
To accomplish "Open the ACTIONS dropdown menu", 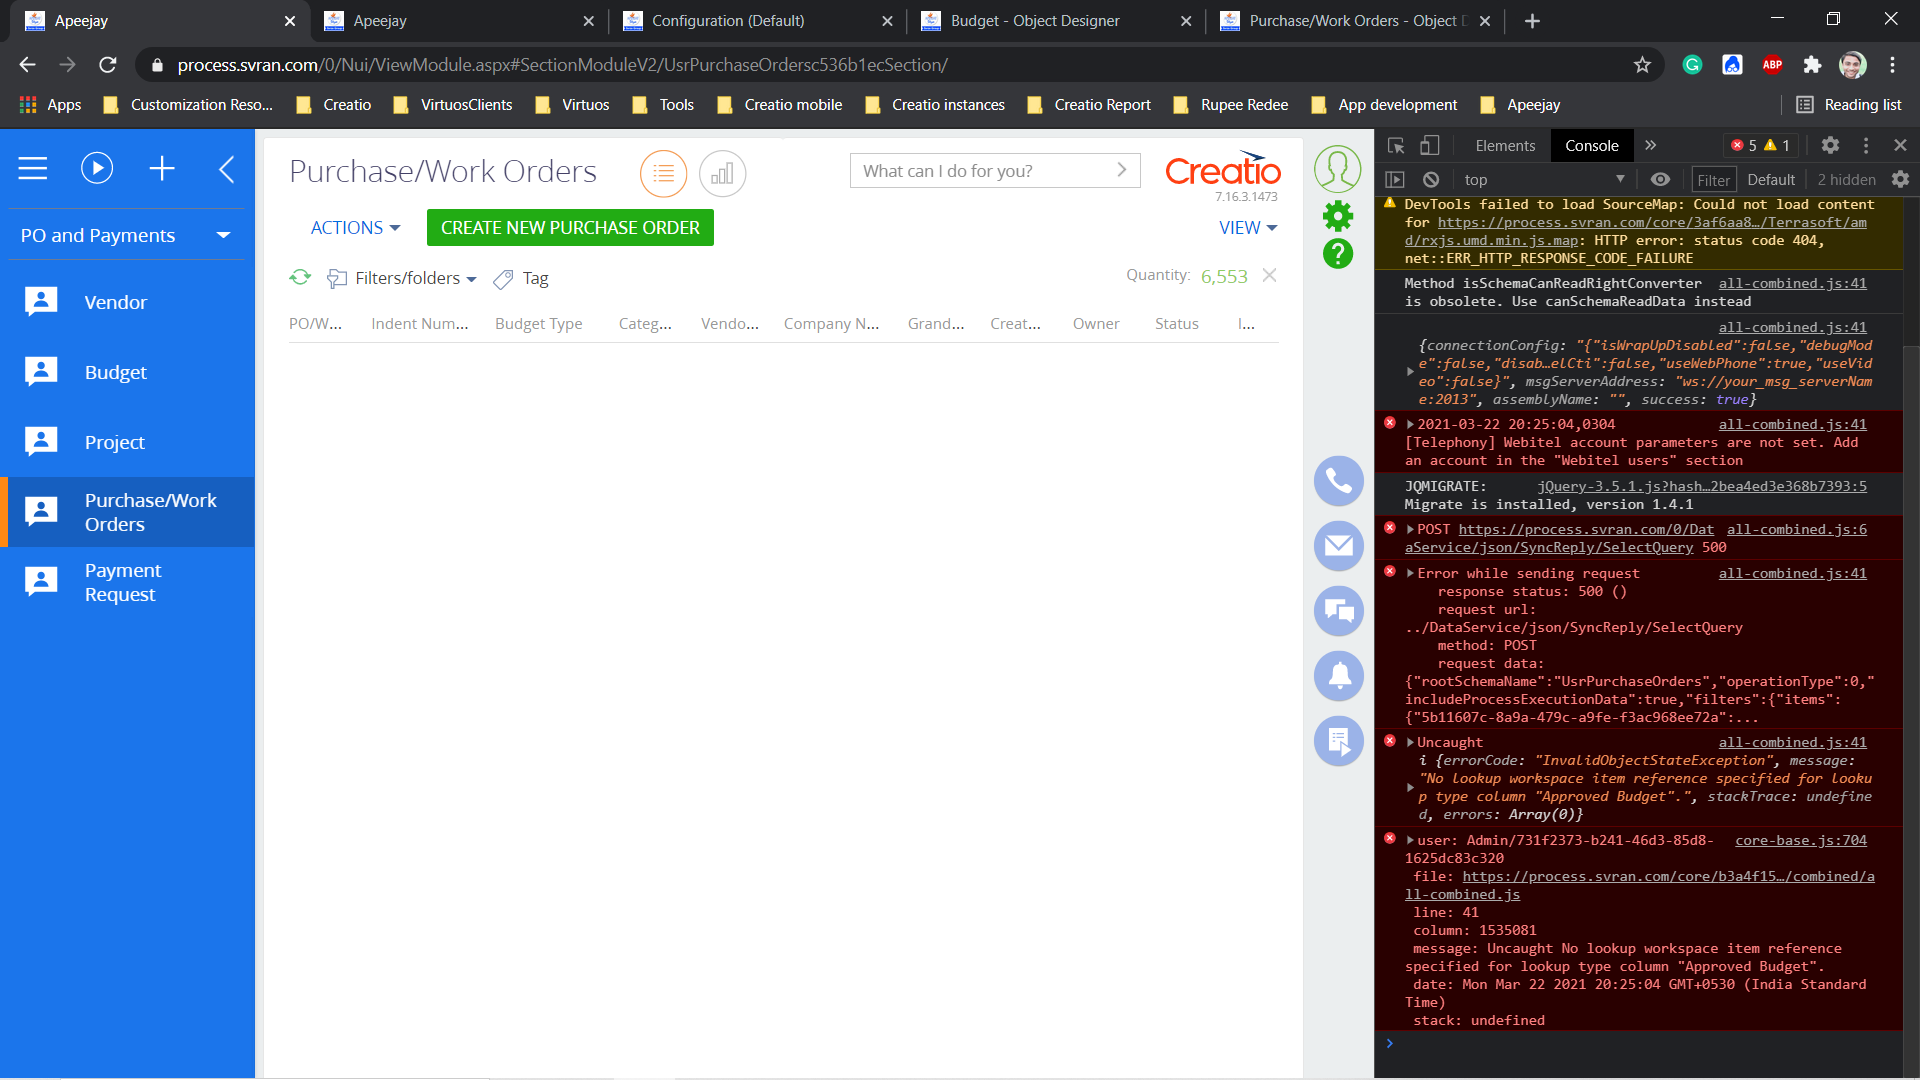I will (355, 228).
